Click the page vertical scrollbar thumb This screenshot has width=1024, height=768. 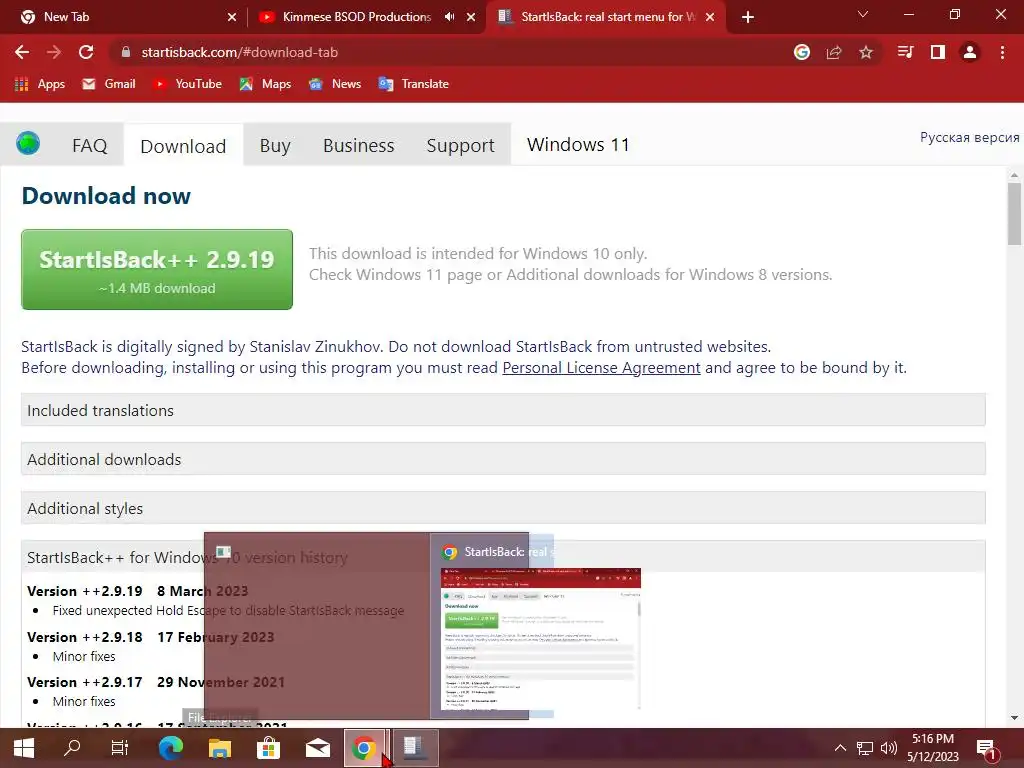click(x=1014, y=213)
